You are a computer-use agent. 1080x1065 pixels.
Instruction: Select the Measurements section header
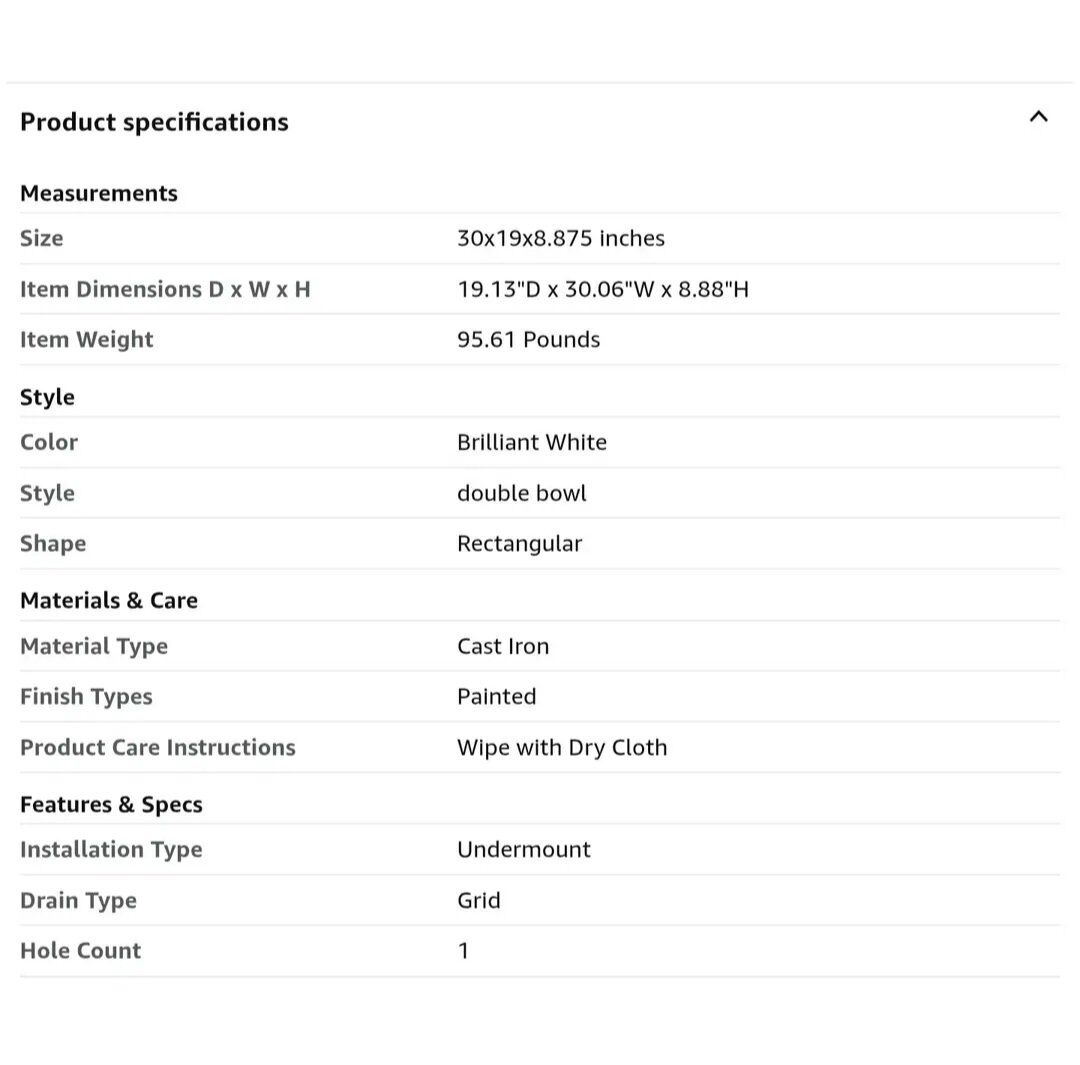pyautogui.click(x=99, y=193)
